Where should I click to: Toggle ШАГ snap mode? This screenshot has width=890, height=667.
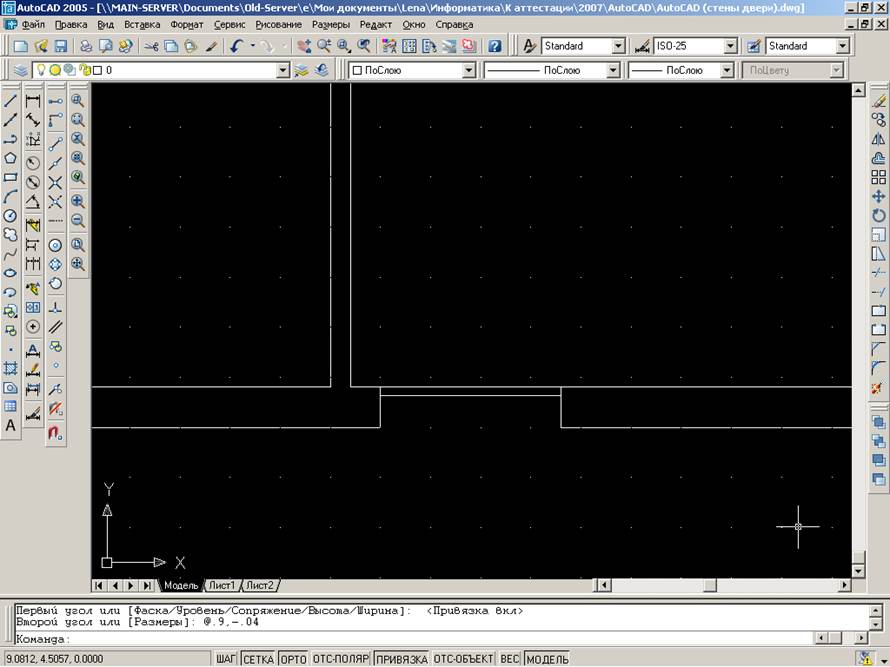pyautogui.click(x=226, y=658)
